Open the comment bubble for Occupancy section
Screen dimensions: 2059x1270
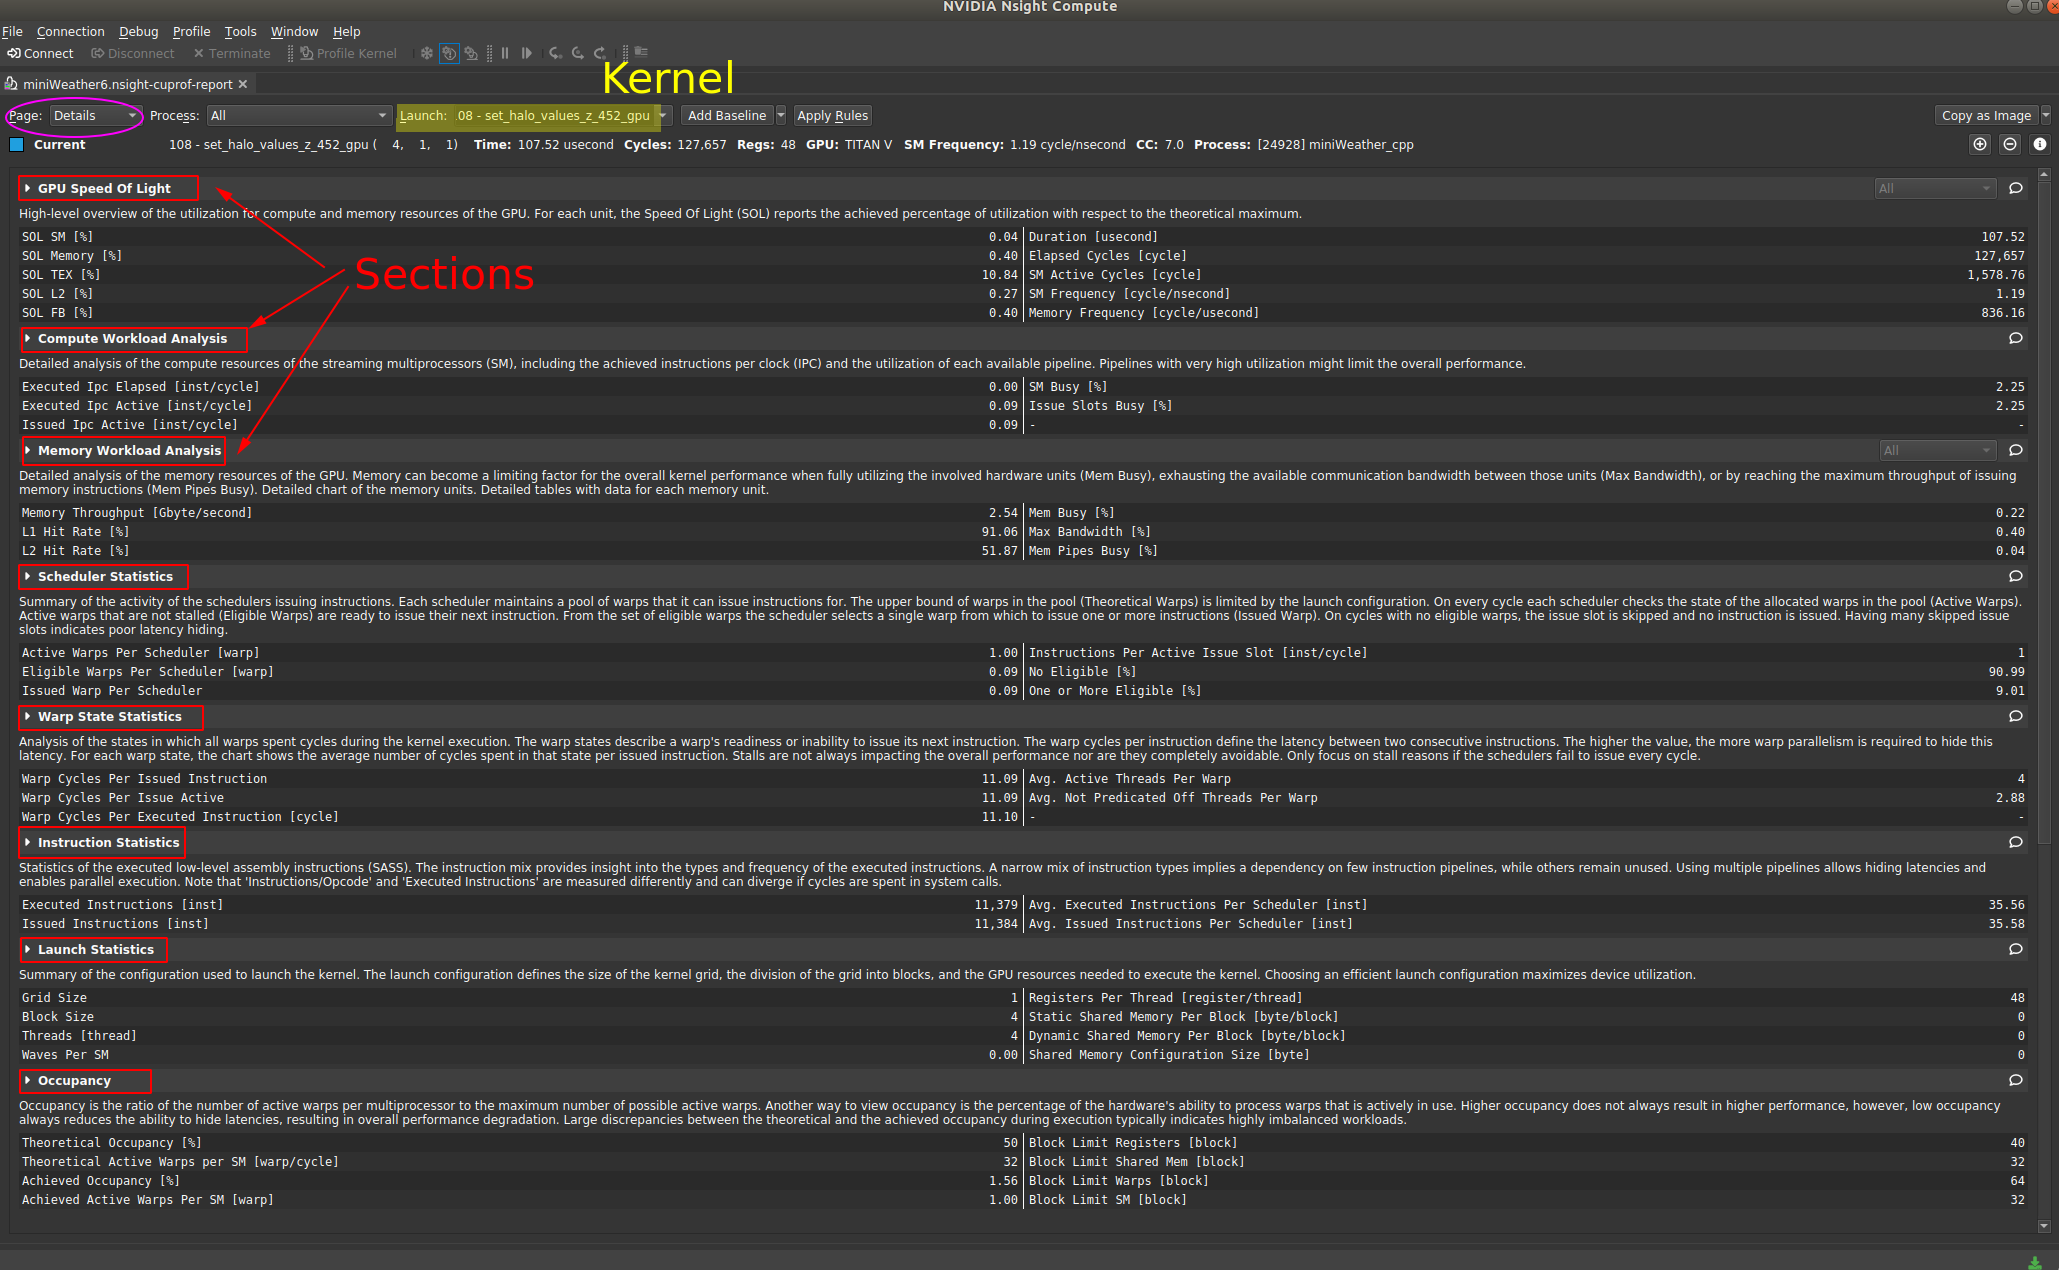point(2015,1080)
